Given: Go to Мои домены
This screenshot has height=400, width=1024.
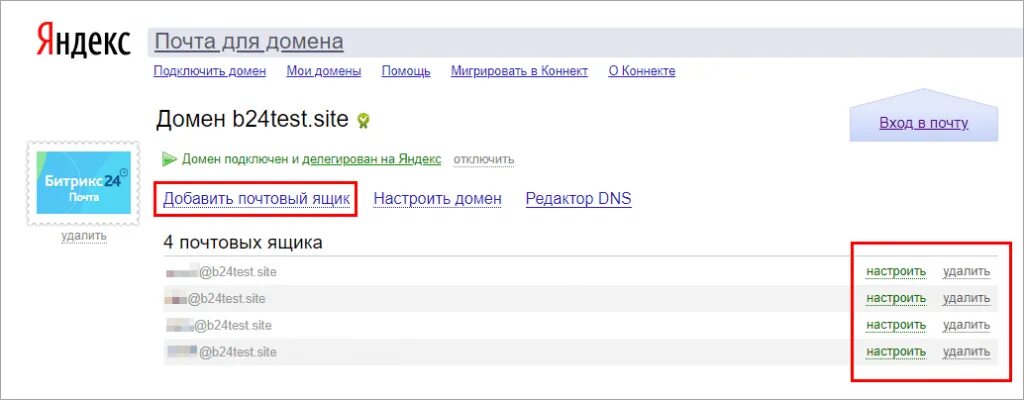Looking at the screenshot, I should 324,71.
